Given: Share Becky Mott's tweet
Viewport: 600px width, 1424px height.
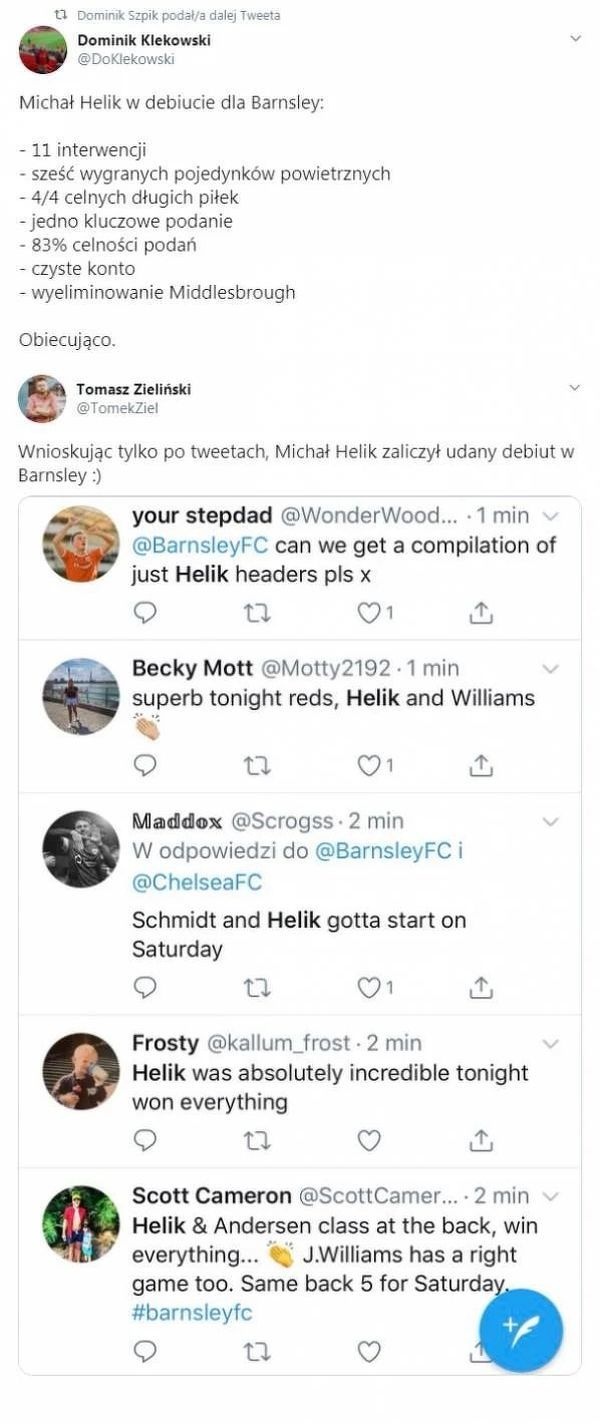Looking at the screenshot, I should (481, 765).
